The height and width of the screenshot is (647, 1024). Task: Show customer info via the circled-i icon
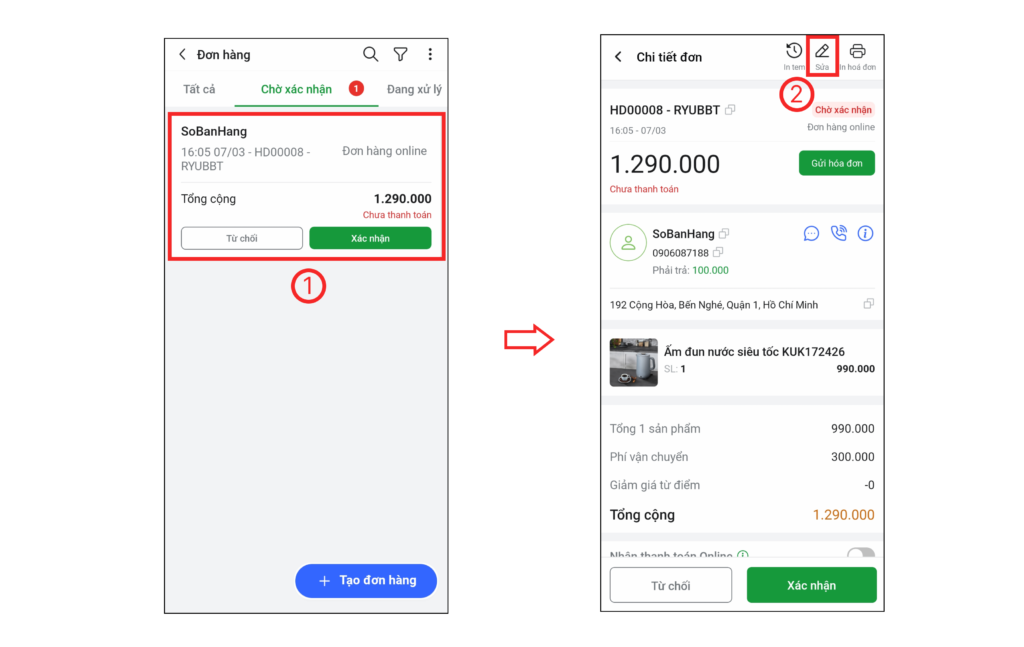click(865, 233)
